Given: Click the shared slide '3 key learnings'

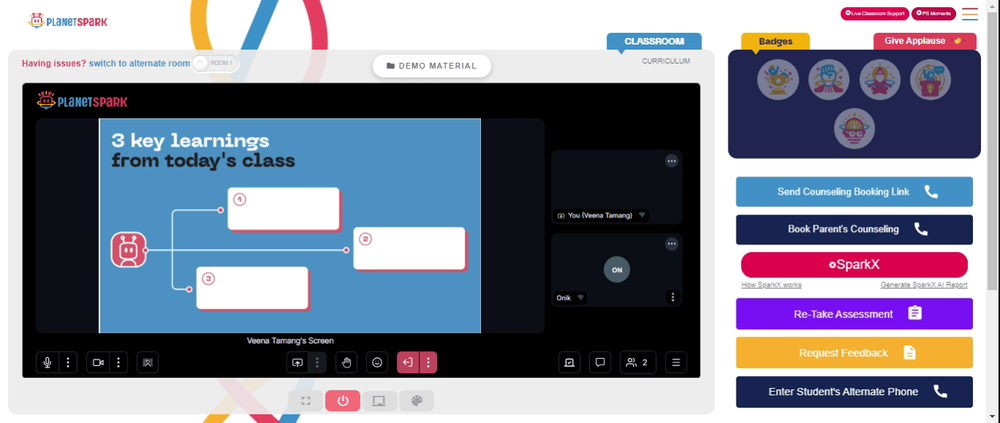Looking at the screenshot, I should (x=290, y=225).
